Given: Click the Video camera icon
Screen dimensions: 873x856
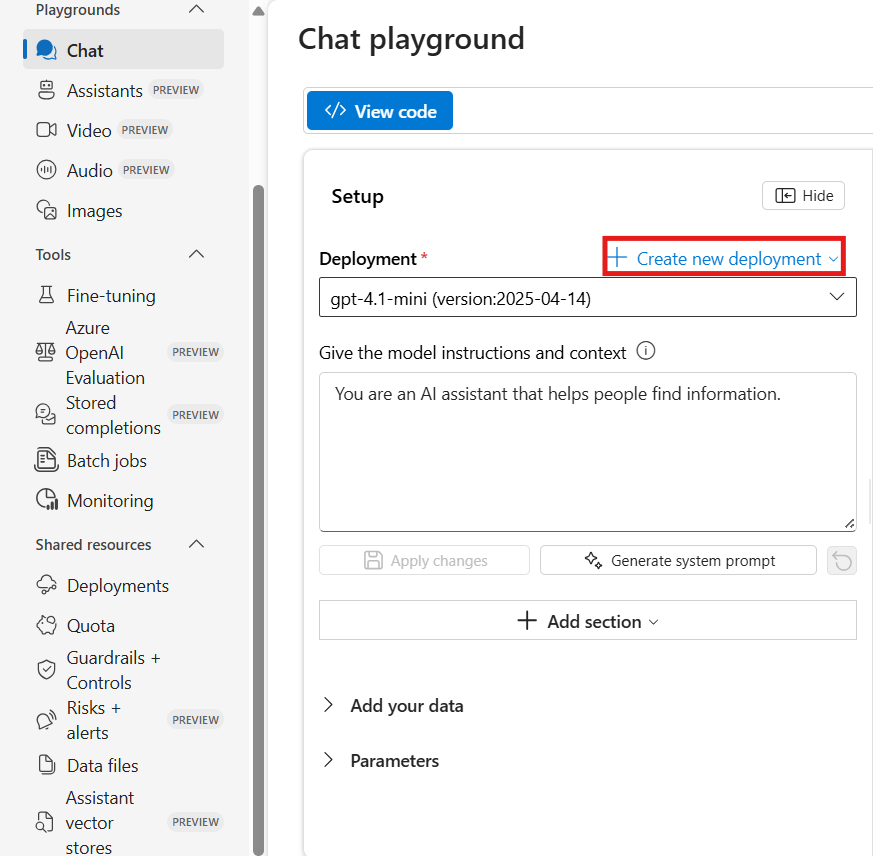Looking at the screenshot, I should [46, 130].
